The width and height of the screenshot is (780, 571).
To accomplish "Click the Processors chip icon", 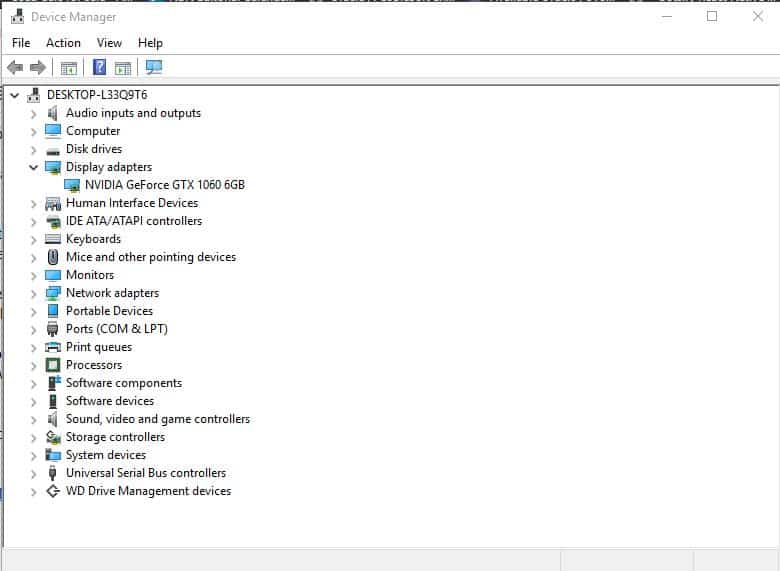I will [53, 365].
